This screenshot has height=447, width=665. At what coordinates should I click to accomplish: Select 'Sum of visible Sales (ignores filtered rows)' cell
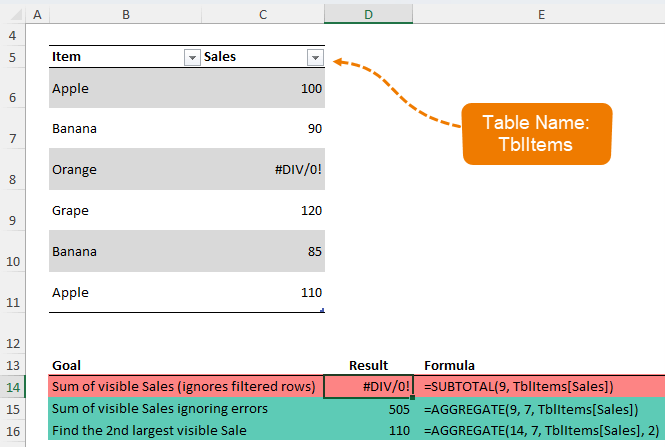[x=186, y=386]
